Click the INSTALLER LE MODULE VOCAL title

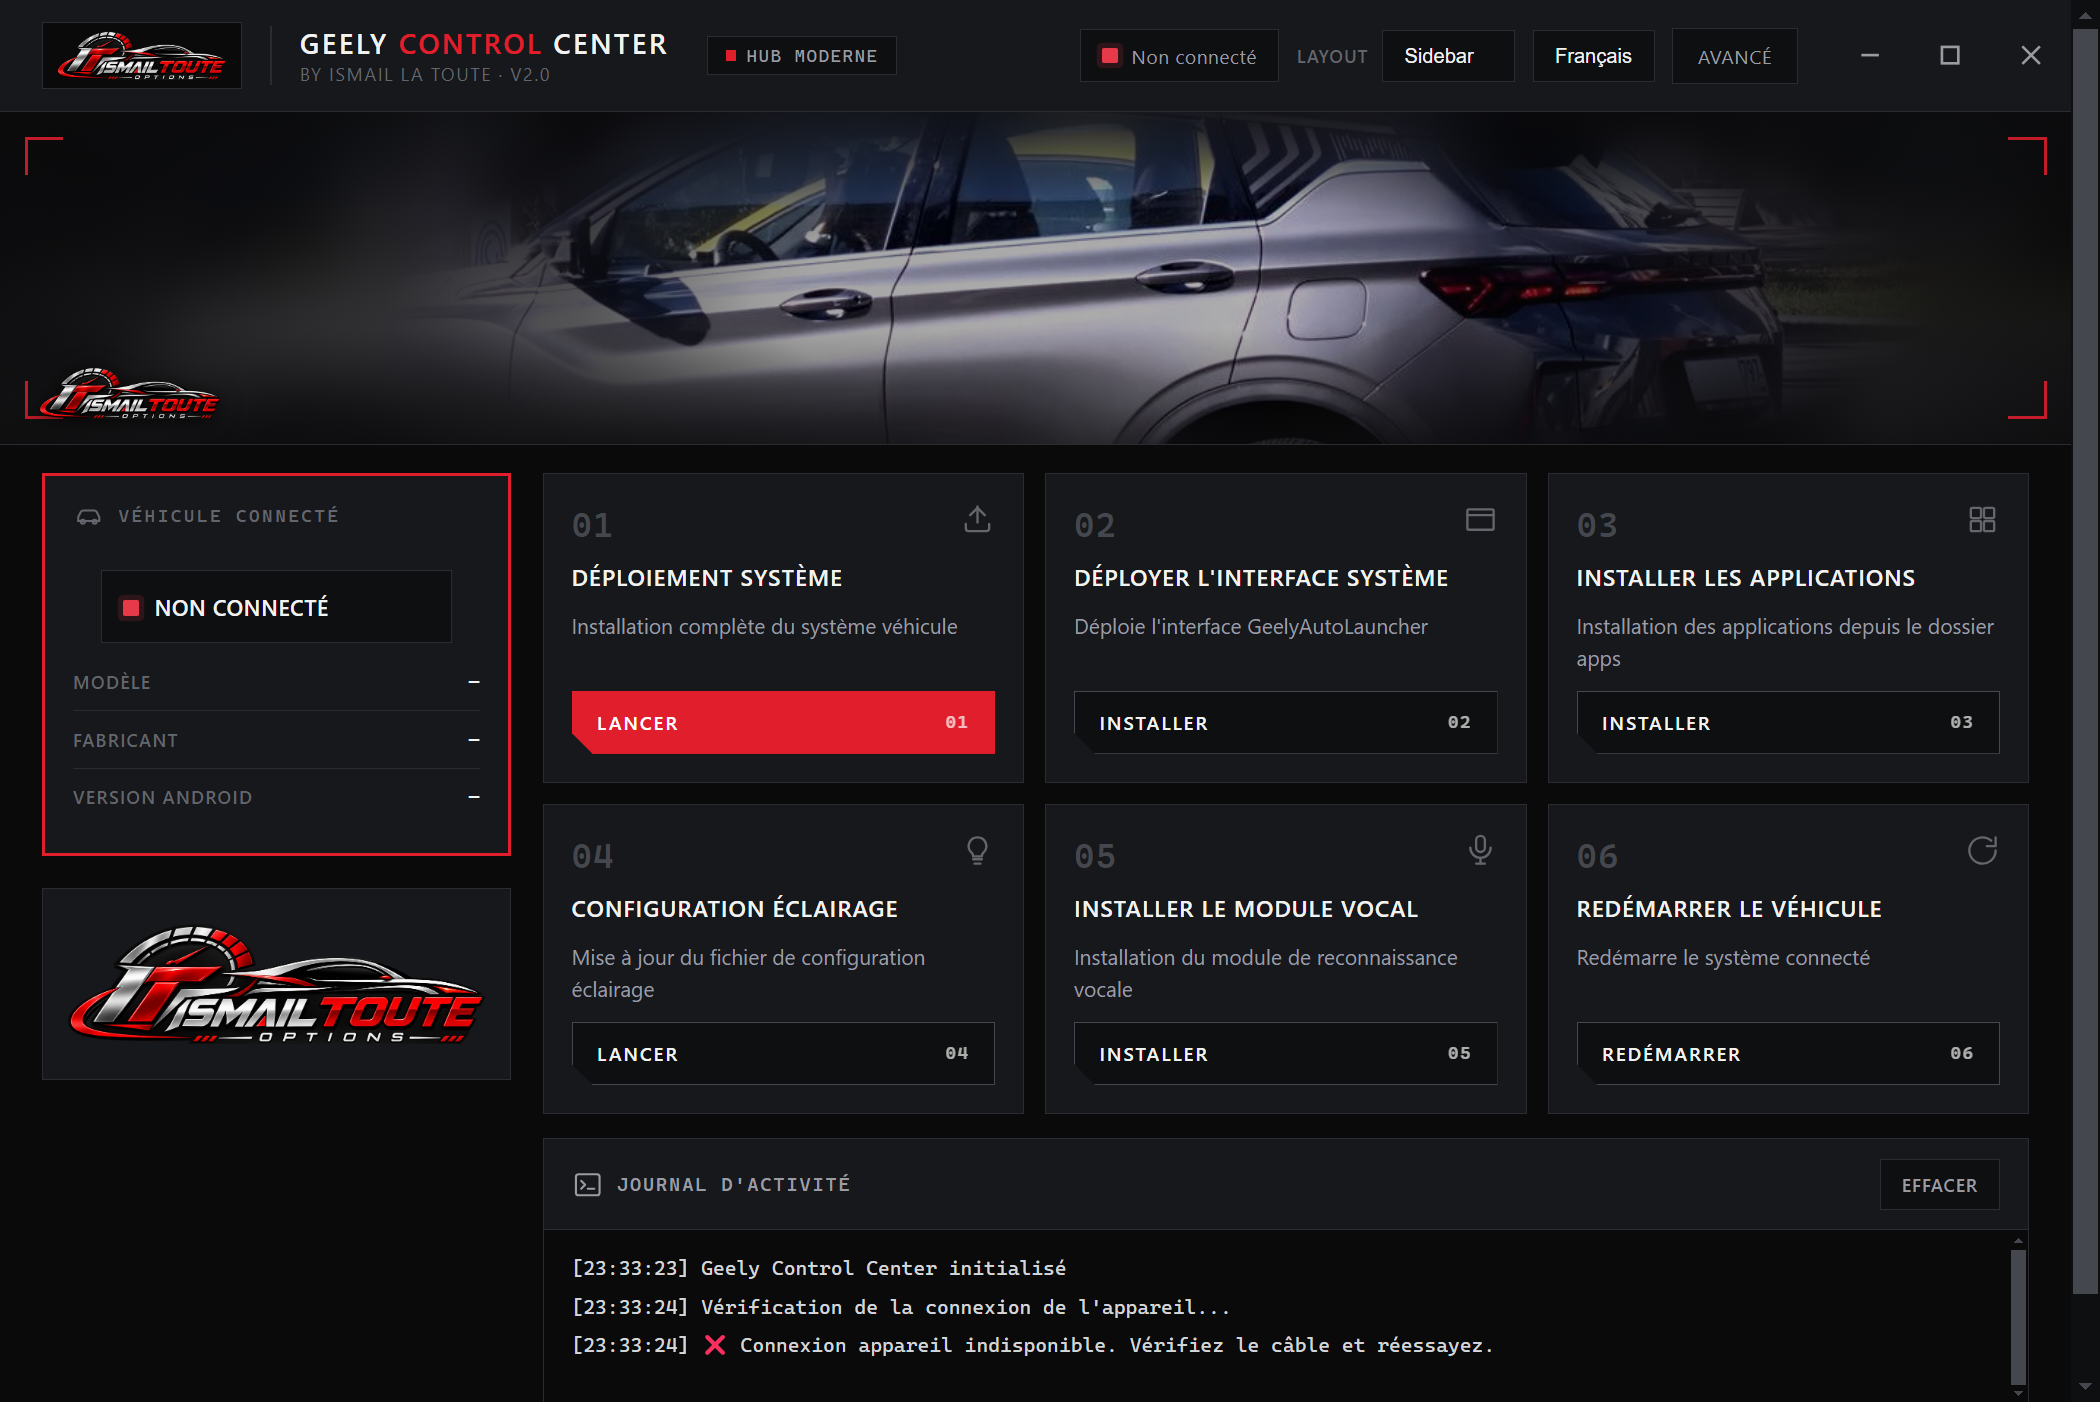(x=1246, y=909)
